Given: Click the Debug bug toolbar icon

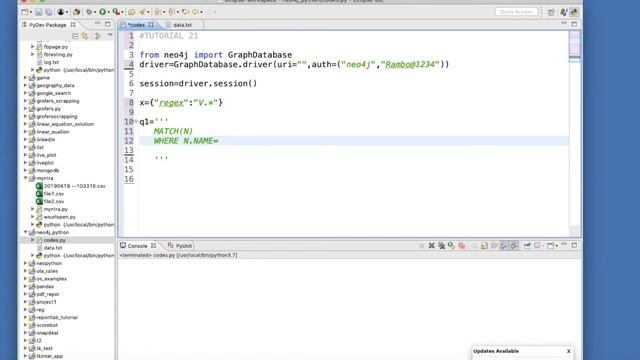Looking at the screenshot, I should [89, 12].
